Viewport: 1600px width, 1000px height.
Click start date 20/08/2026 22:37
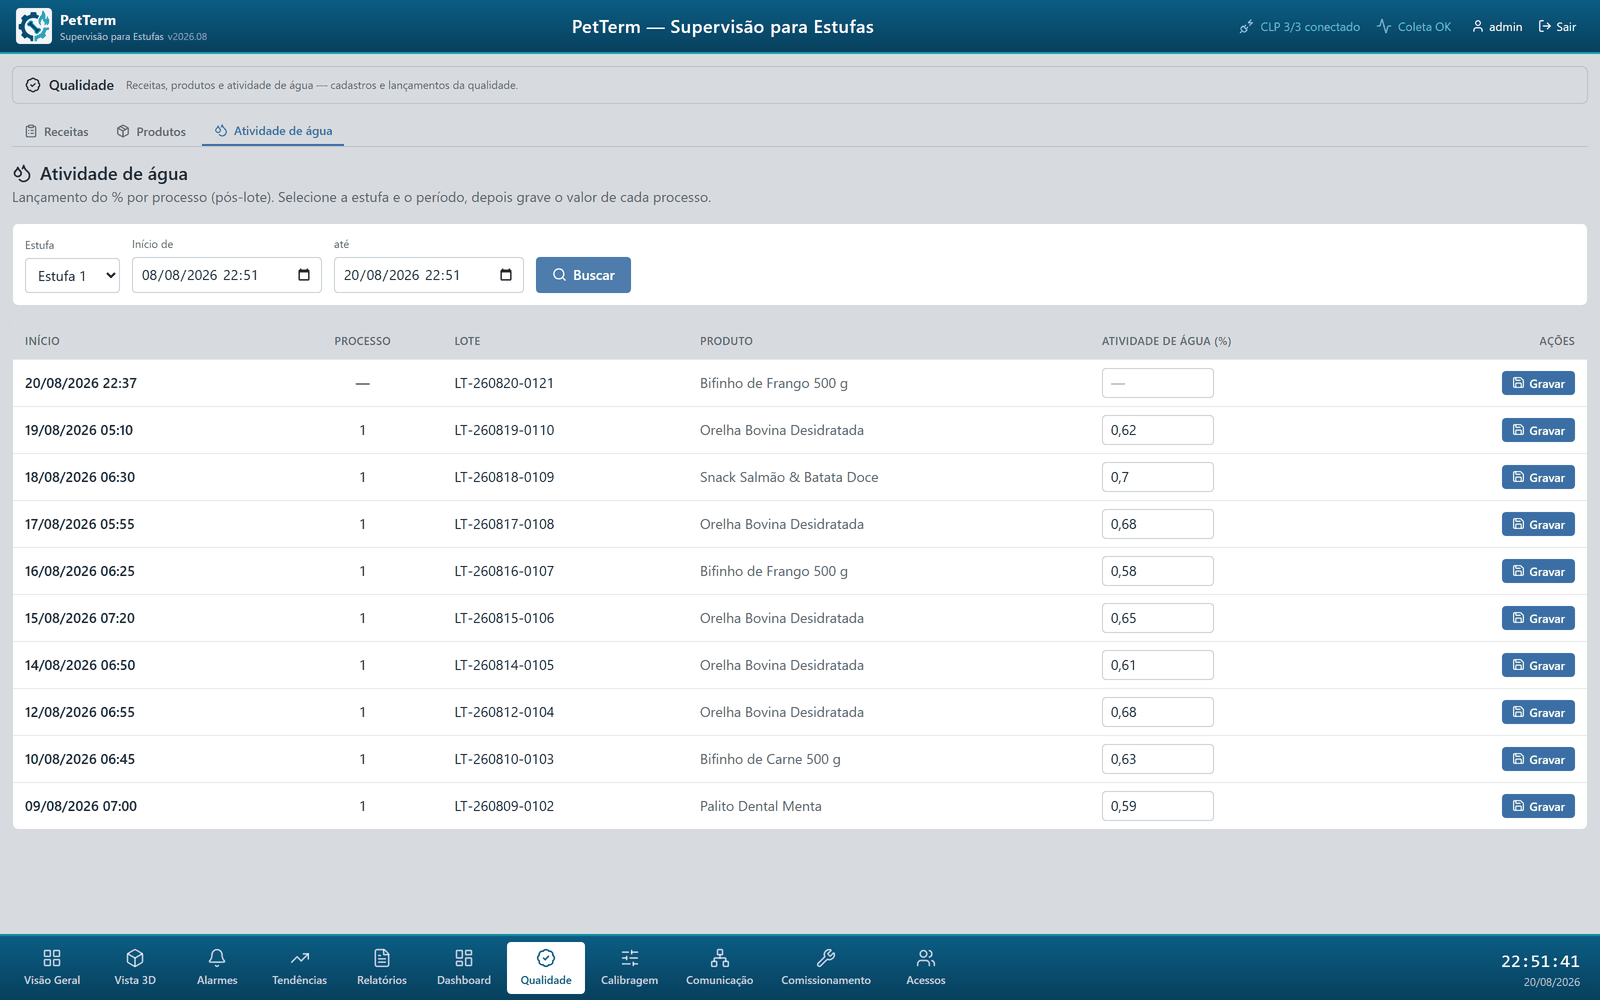click(81, 383)
